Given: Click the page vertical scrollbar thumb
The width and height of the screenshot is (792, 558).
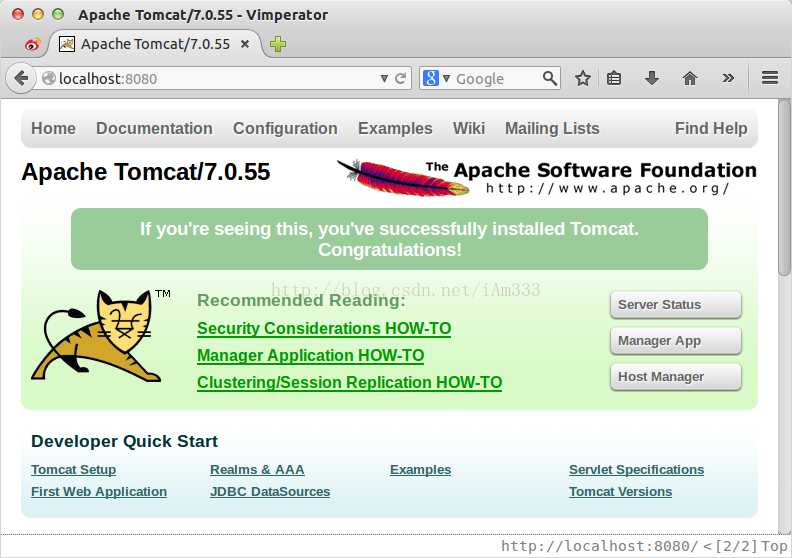Looking at the screenshot, I should (x=784, y=187).
